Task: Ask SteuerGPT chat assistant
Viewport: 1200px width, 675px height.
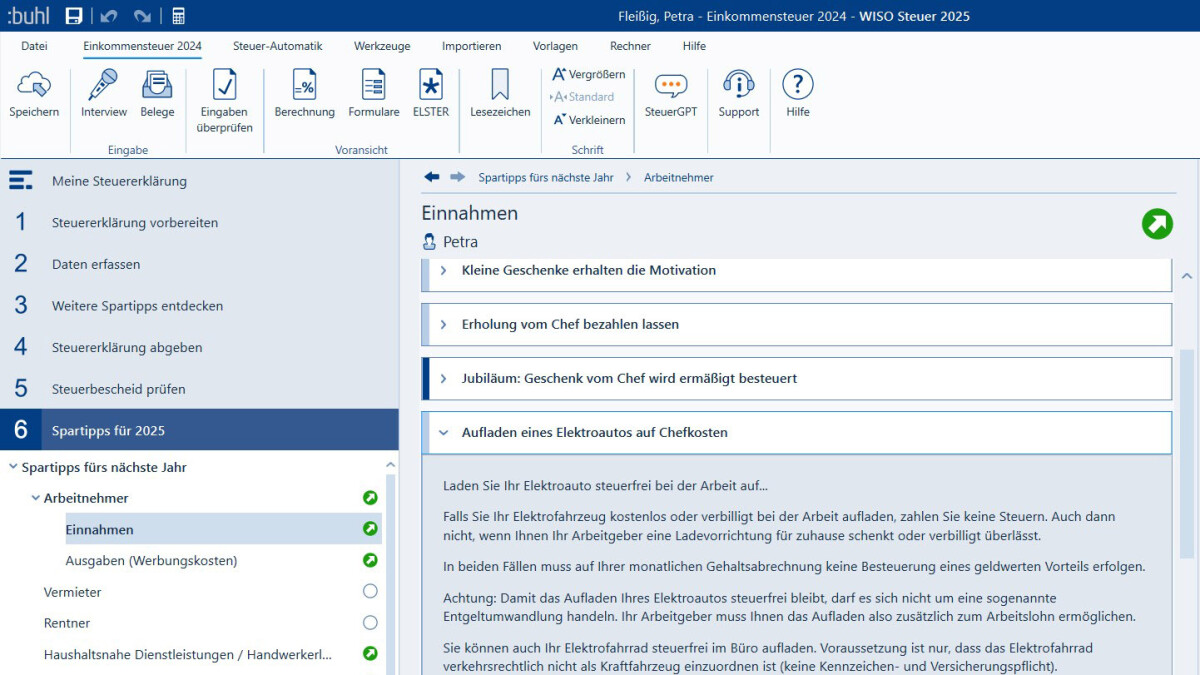Action: [670, 87]
